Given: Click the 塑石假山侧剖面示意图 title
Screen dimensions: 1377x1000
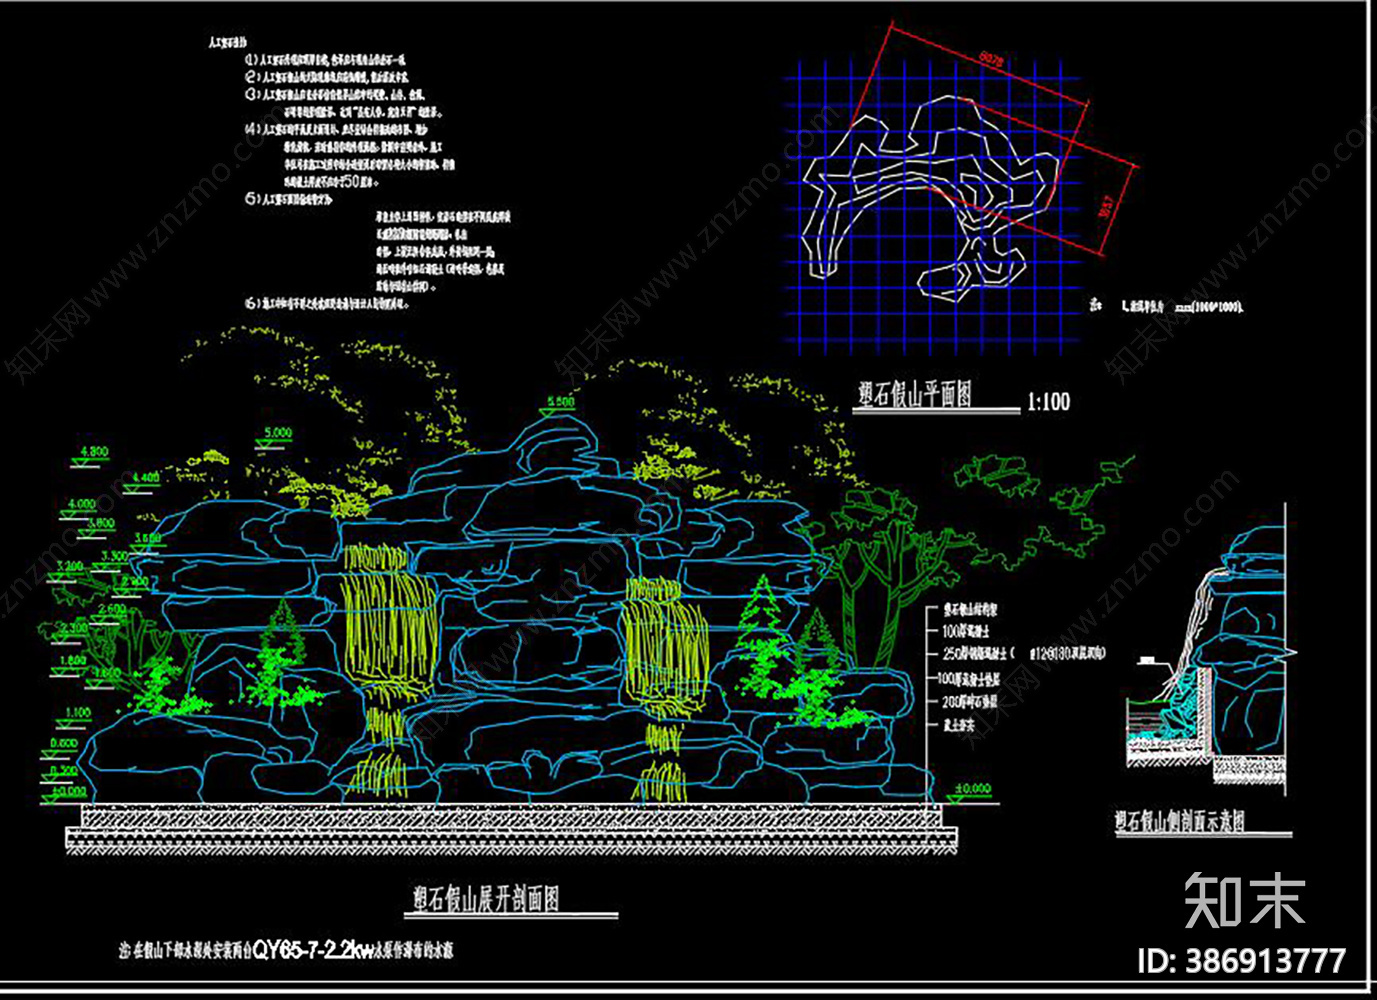Looking at the screenshot, I should click(1180, 822).
